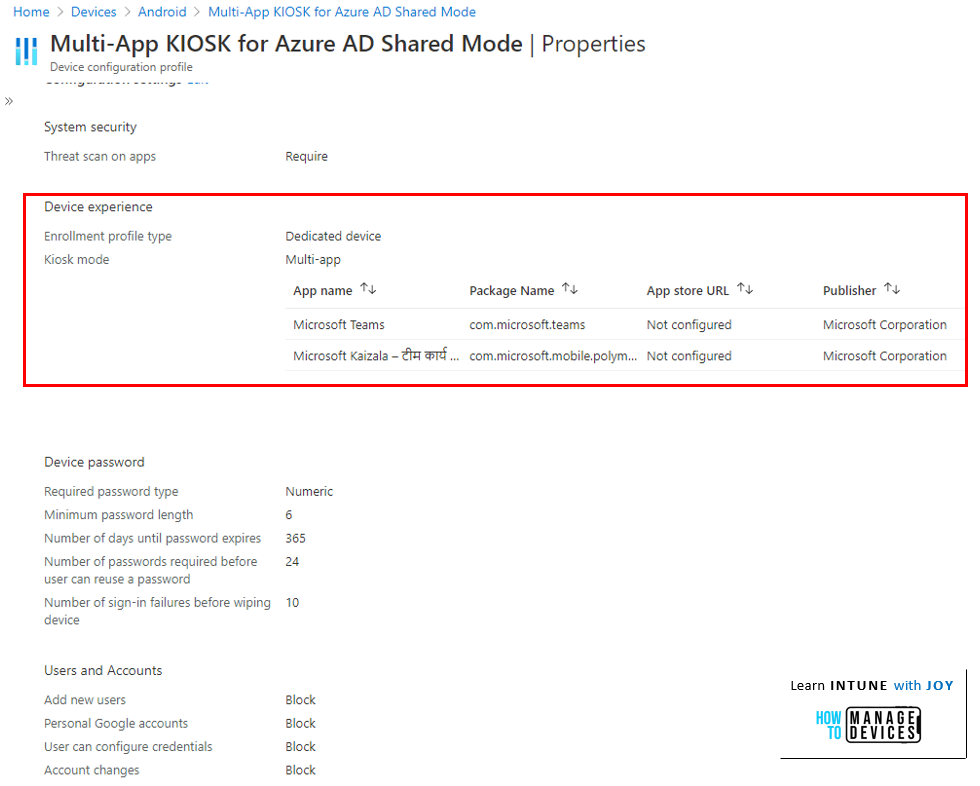The height and width of the screenshot is (786, 980).
Task: Expand the collapsed side menu chevron
Action: (x=9, y=101)
